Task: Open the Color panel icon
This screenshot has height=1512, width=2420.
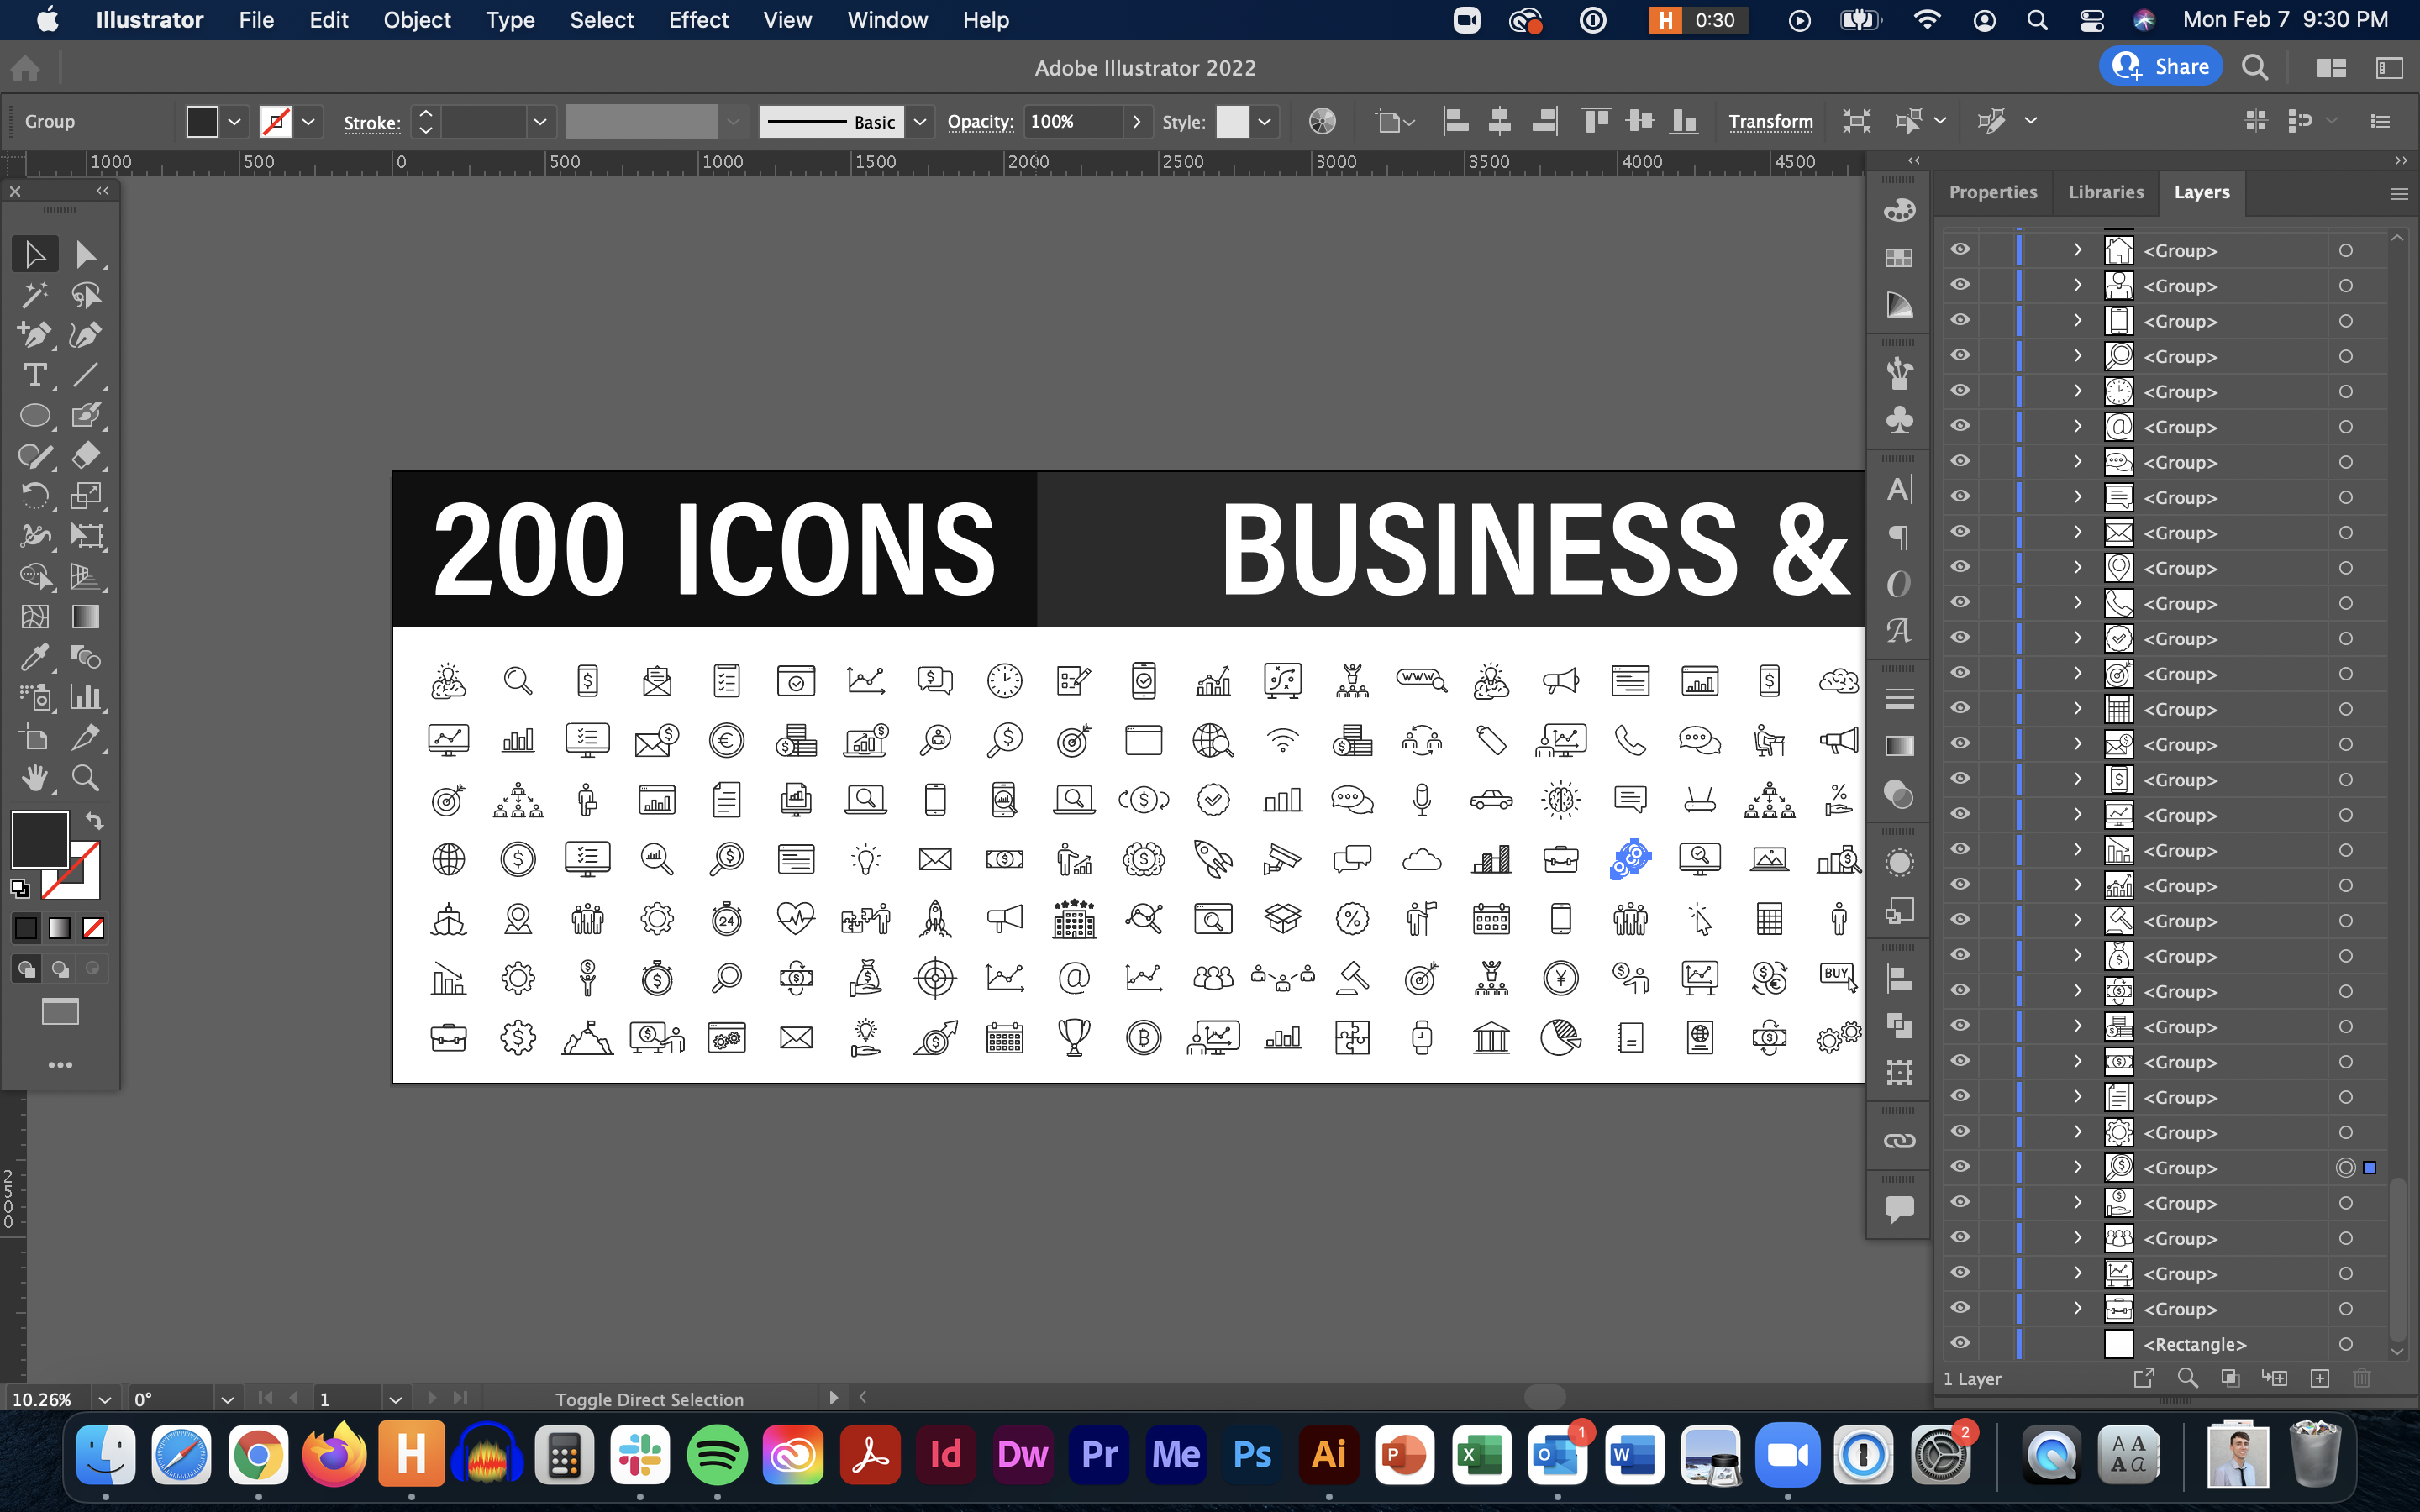Action: click(1898, 210)
